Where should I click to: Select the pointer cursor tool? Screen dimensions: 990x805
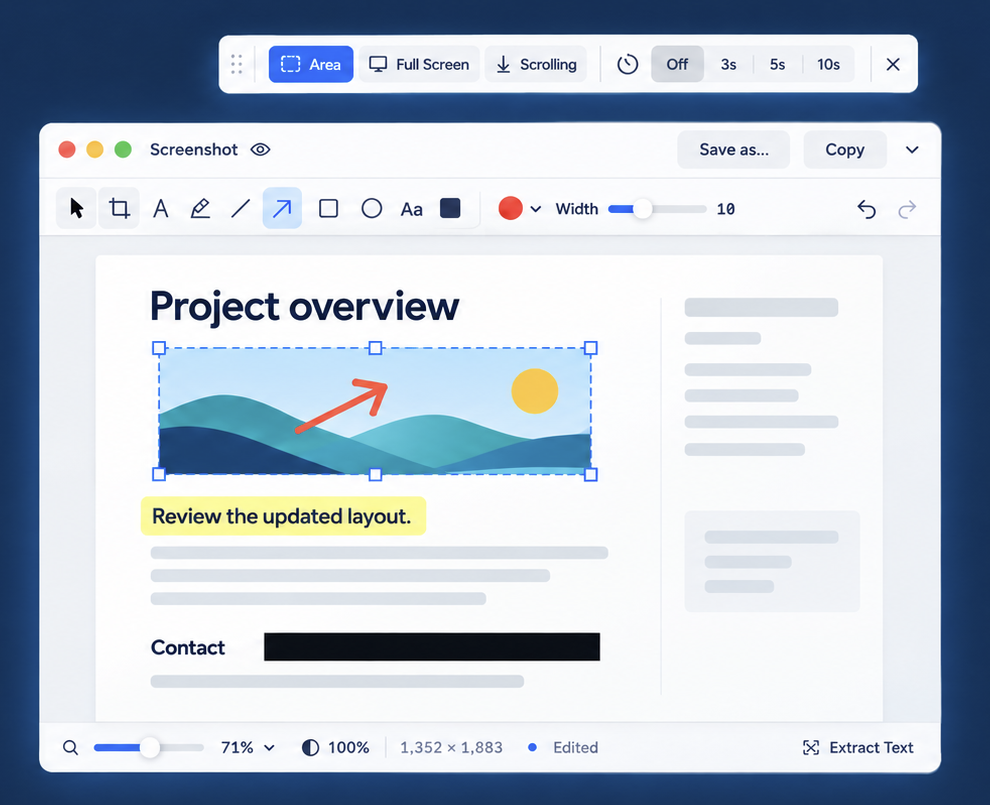(x=76, y=208)
